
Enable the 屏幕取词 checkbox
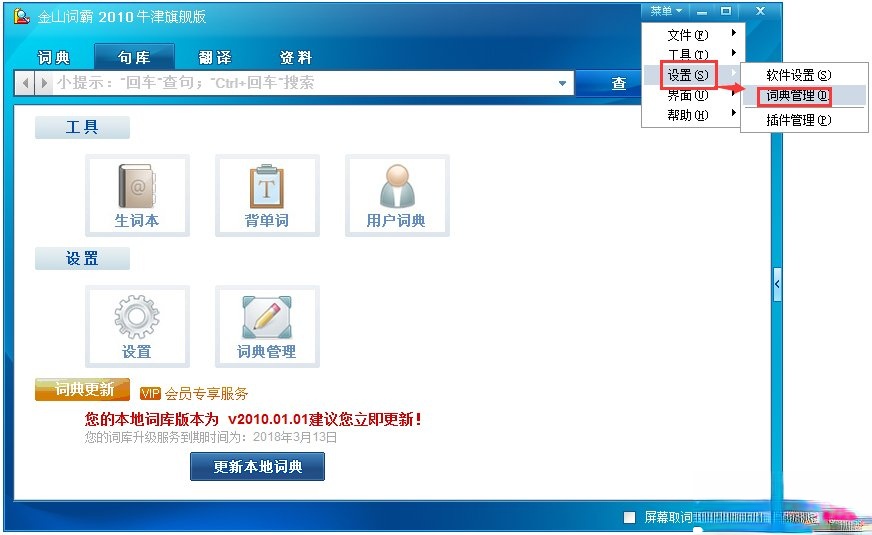pos(630,518)
